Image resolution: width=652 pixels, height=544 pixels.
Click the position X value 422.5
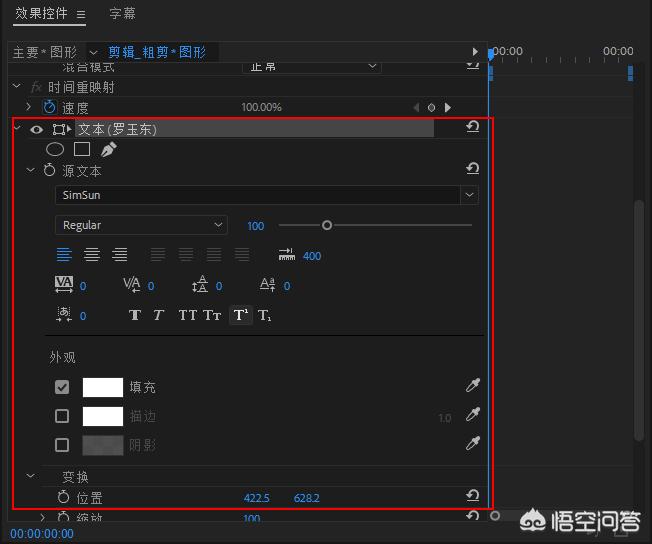click(x=257, y=498)
